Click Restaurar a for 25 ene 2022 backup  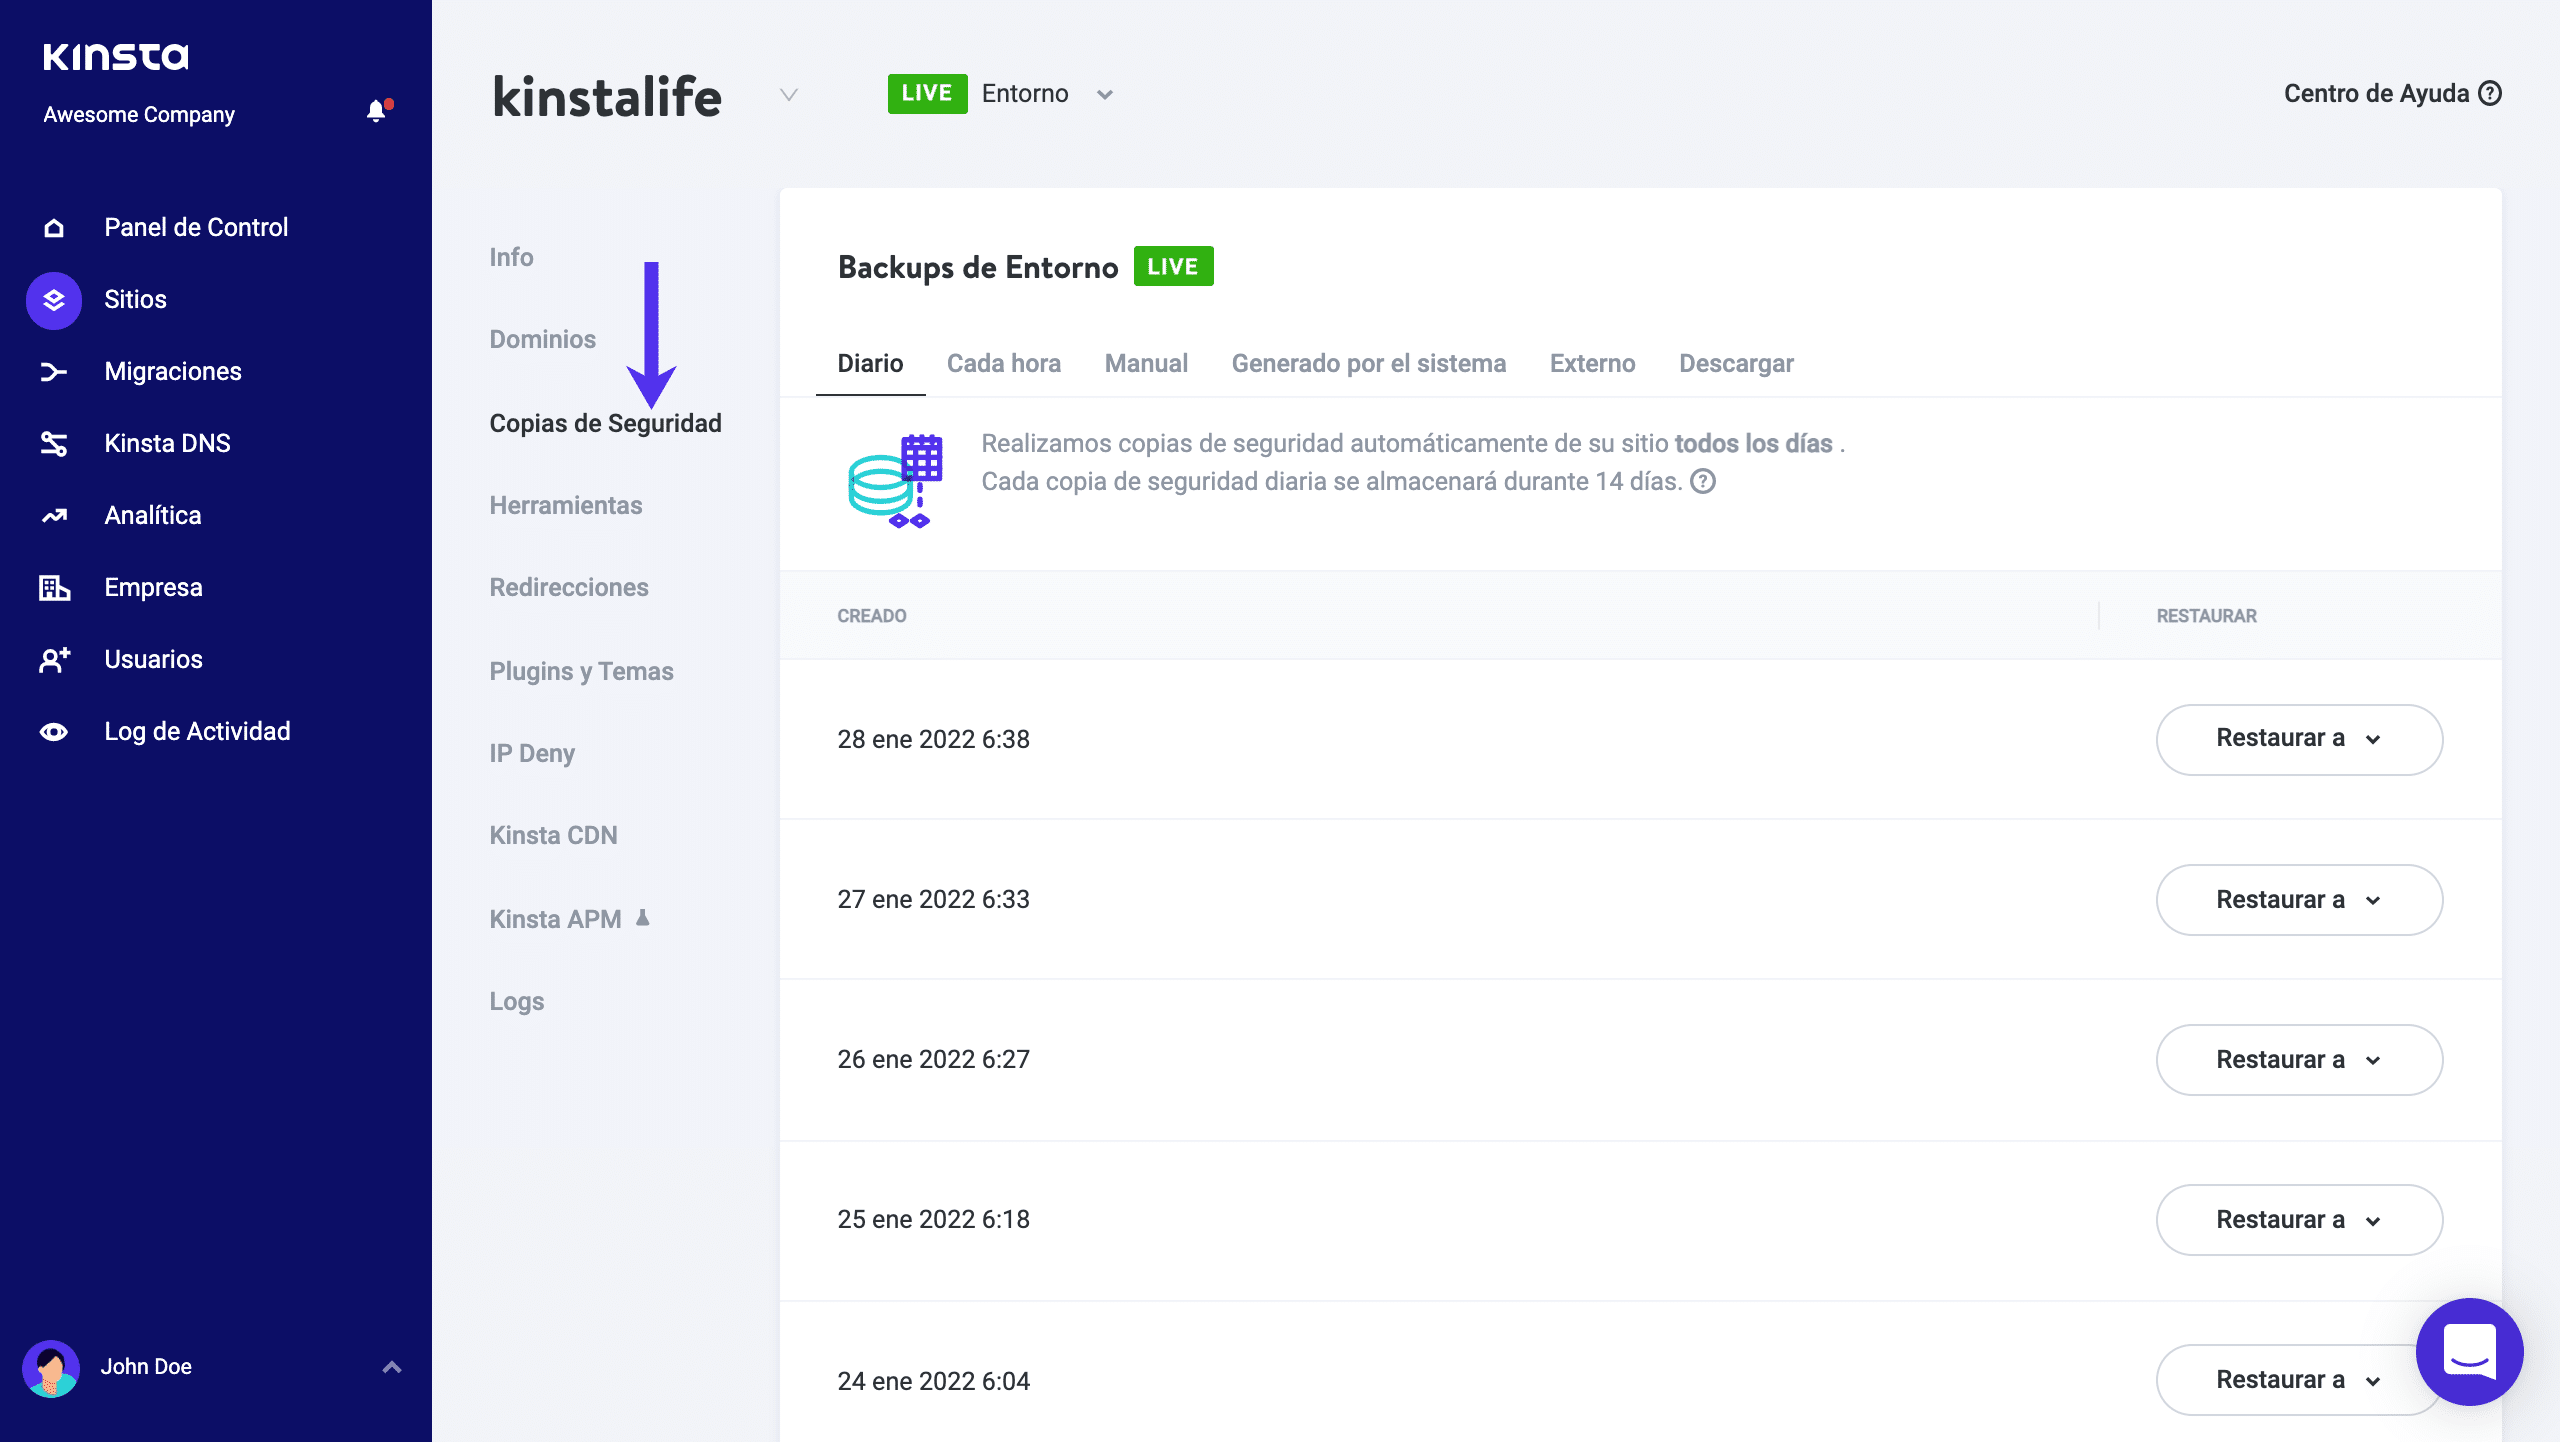2298,1219
